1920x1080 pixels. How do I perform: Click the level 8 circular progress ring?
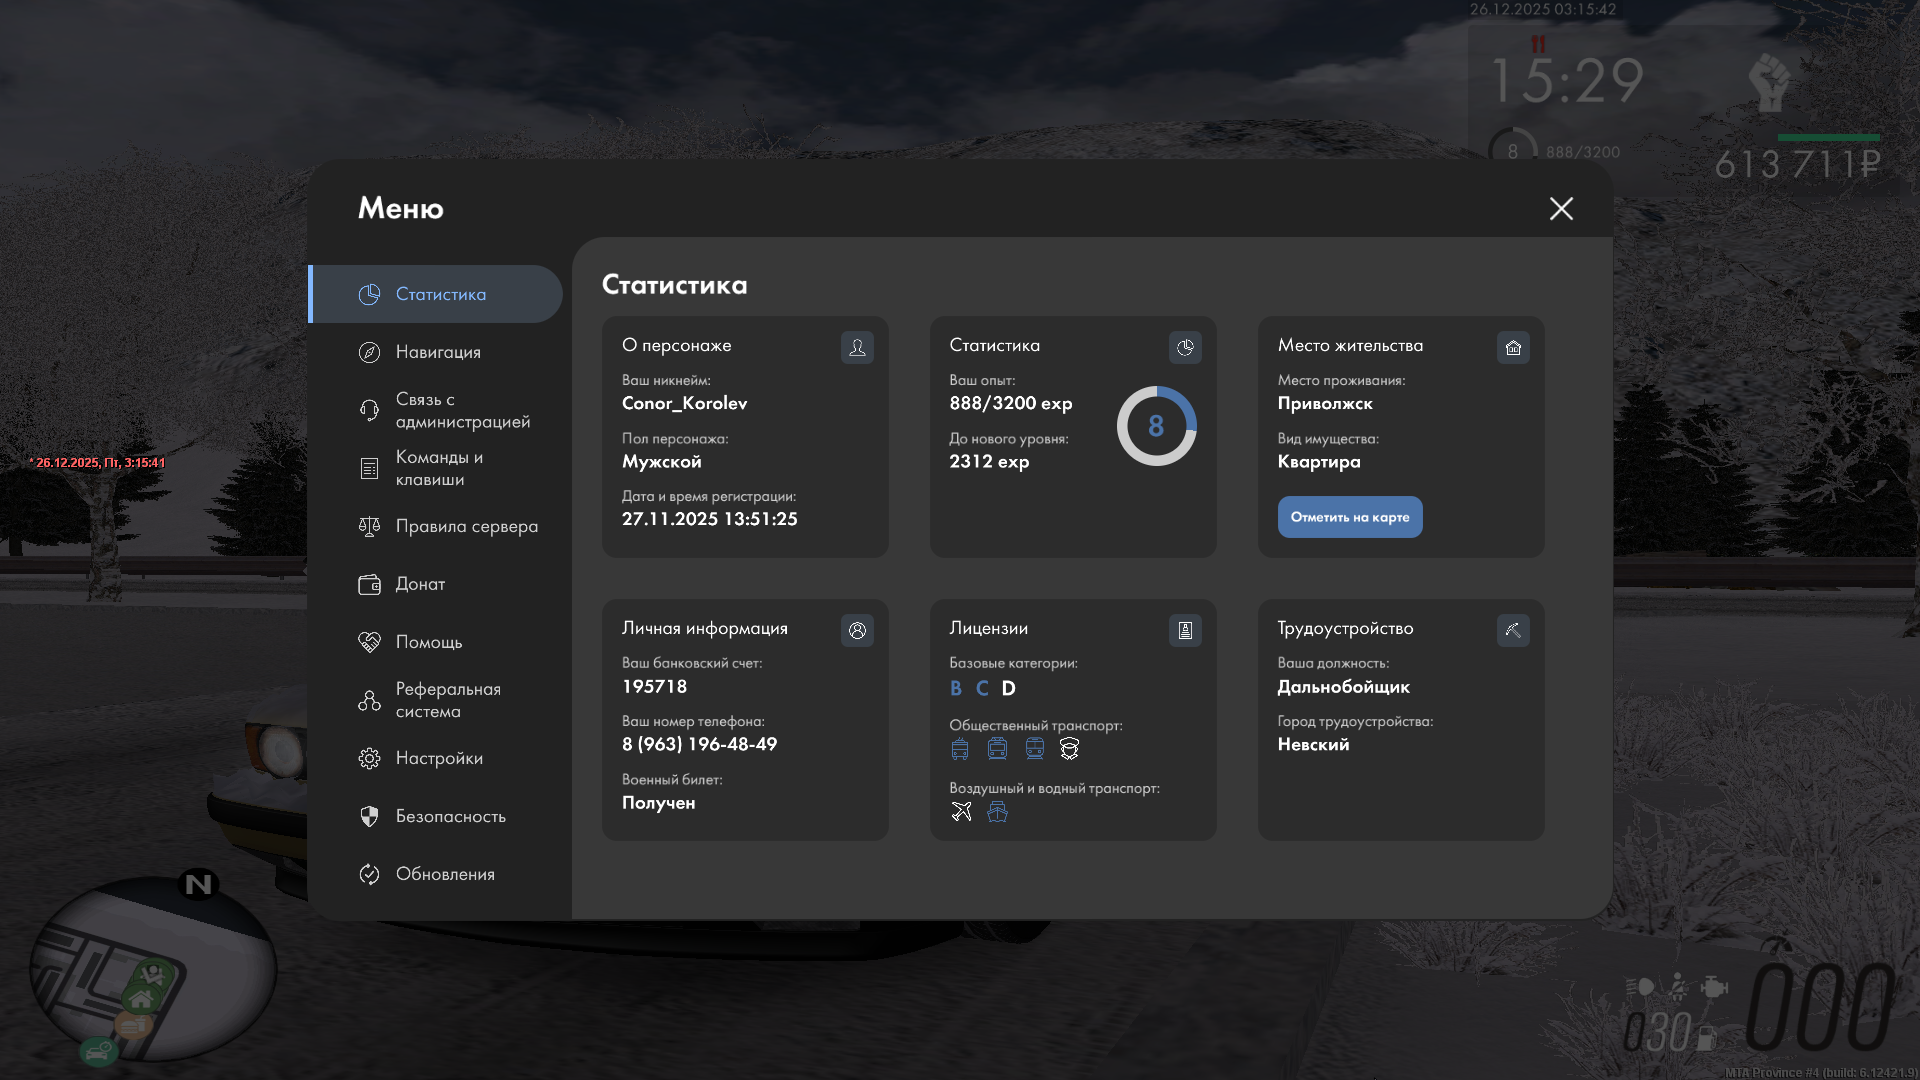click(x=1156, y=426)
